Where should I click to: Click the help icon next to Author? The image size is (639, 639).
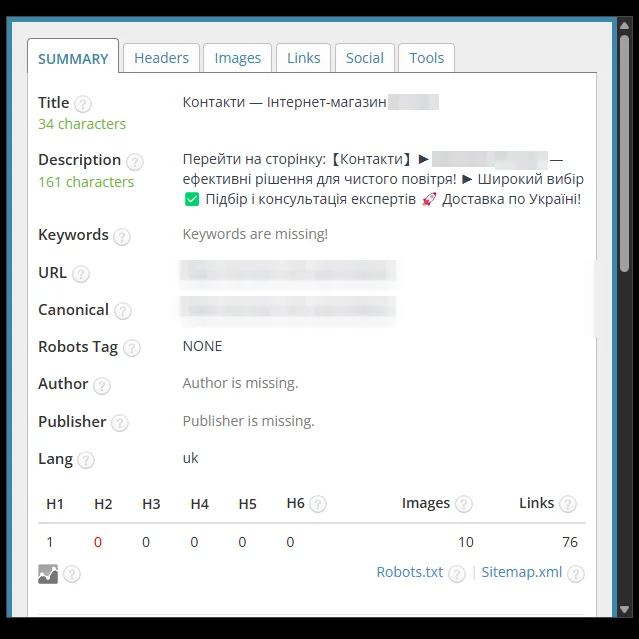point(102,386)
